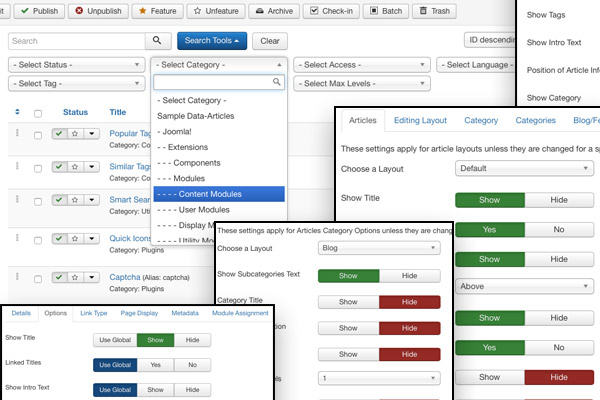Switch to the Editing Layout tab
This screenshot has width=600, height=400.
click(x=420, y=121)
